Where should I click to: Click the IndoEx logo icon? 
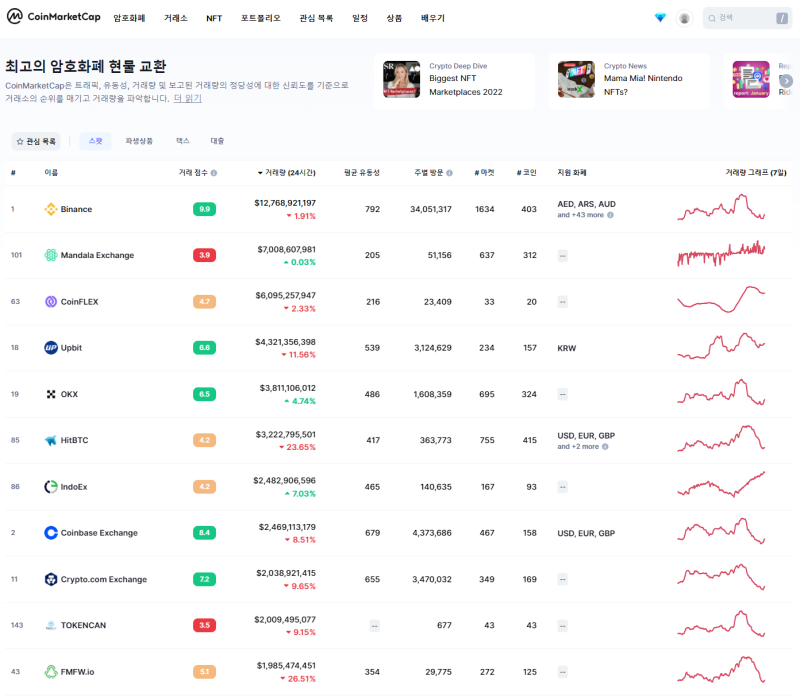51,487
